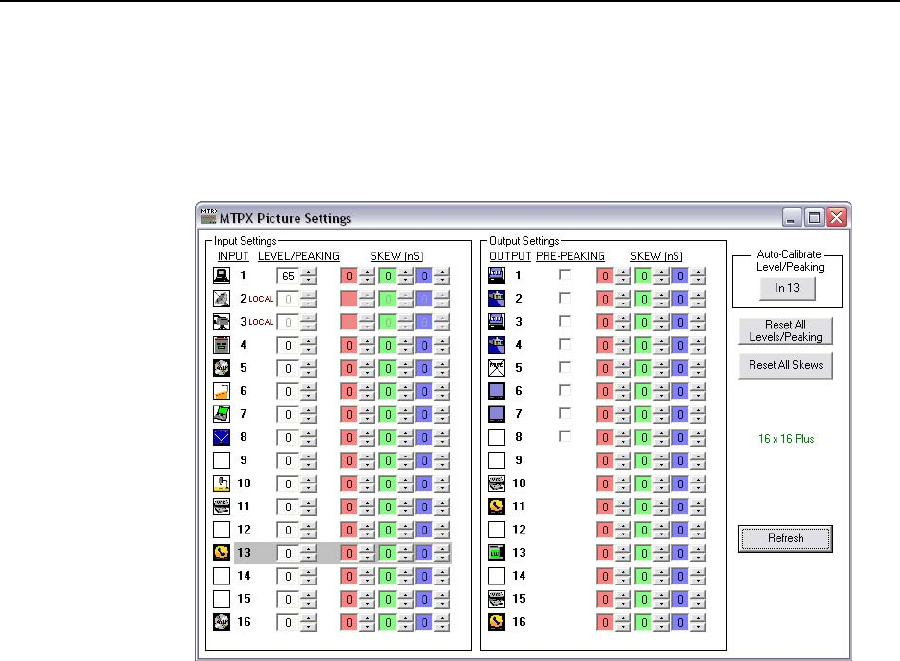This screenshot has height=661, width=900.
Task: Click Input 1 level/peaking spinner arrows
Action: pyautogui.click(x=308, y=276)
